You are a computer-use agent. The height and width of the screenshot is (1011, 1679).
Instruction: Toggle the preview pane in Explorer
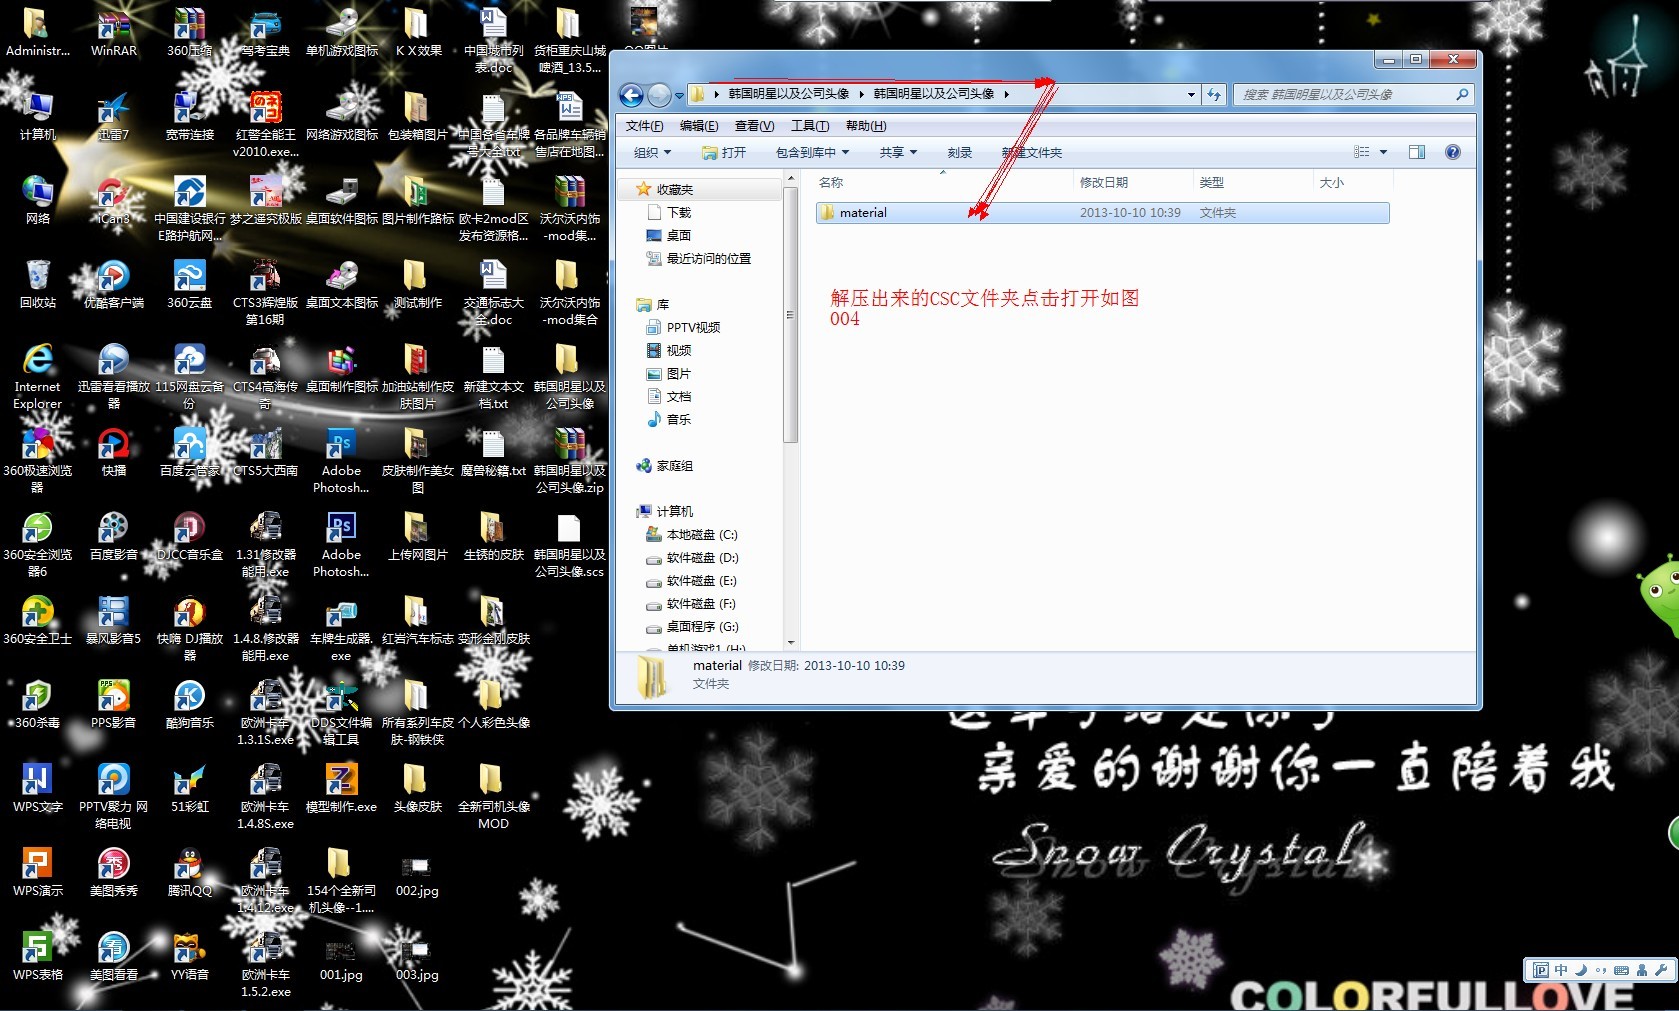pyautogui.click(x=1417, y=152)
